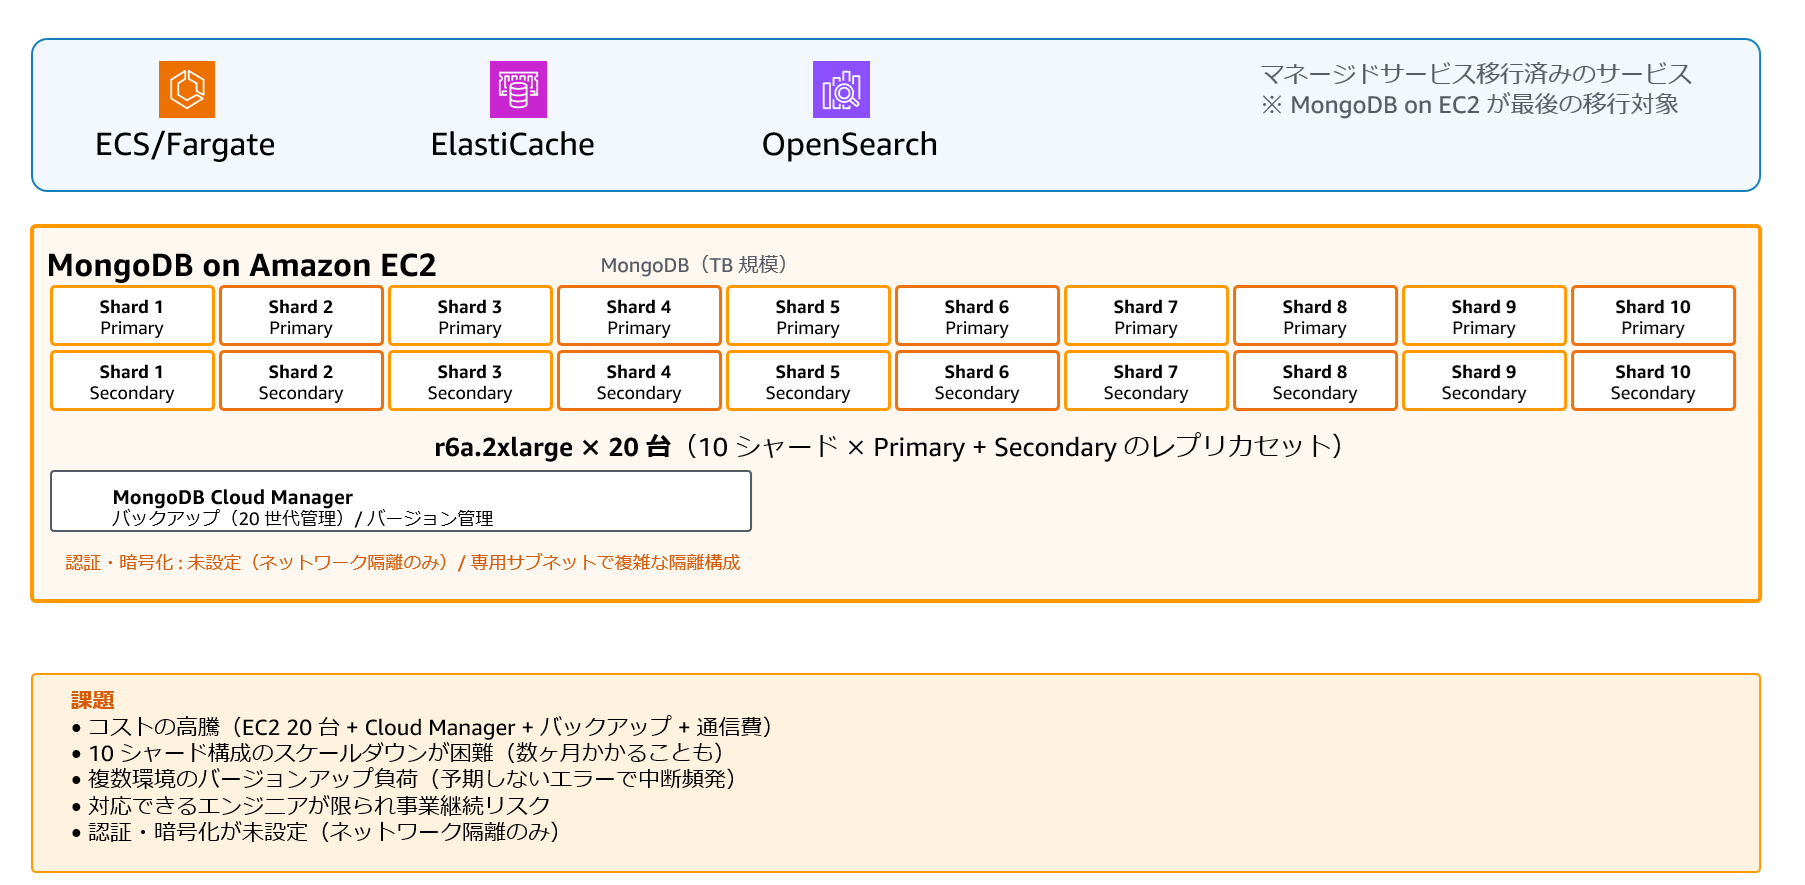Click the Shard 4 Primary box
The height and width of the screenshot is (885, 1805).
click(639, 316)
